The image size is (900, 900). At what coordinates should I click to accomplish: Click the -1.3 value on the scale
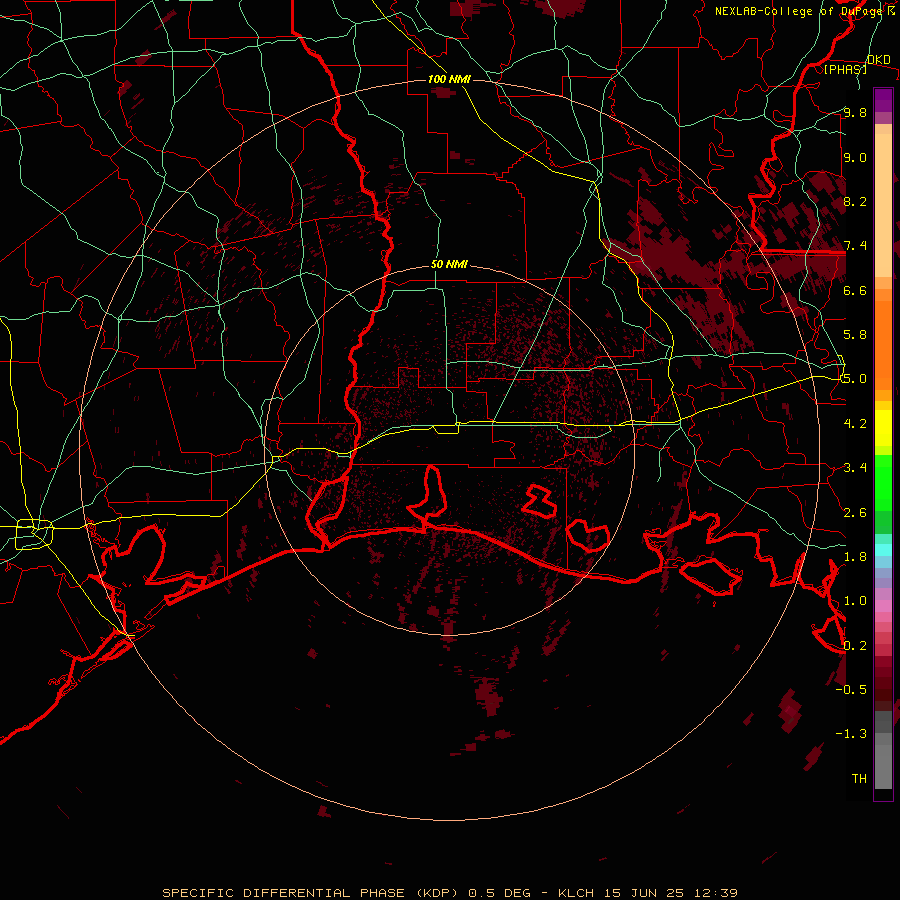(851, 734)
